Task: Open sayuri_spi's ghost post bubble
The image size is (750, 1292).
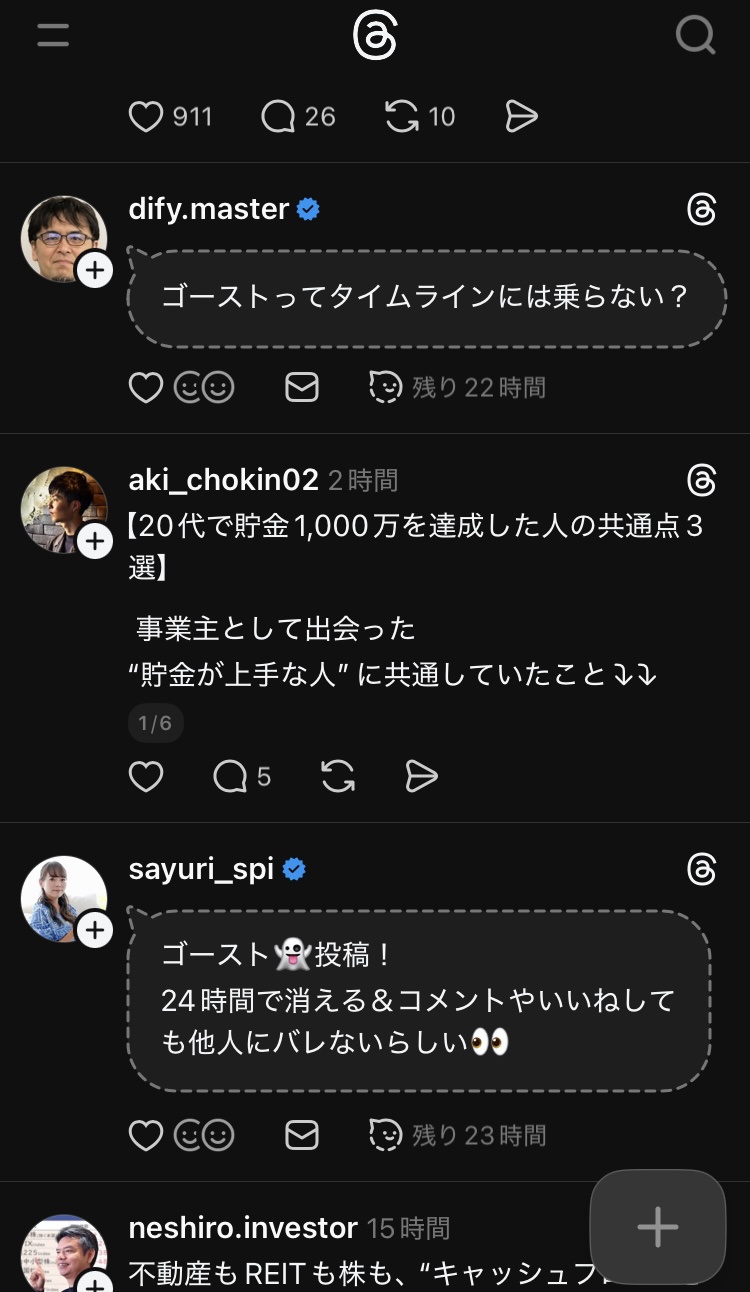Action: [x=419, y=1000]
